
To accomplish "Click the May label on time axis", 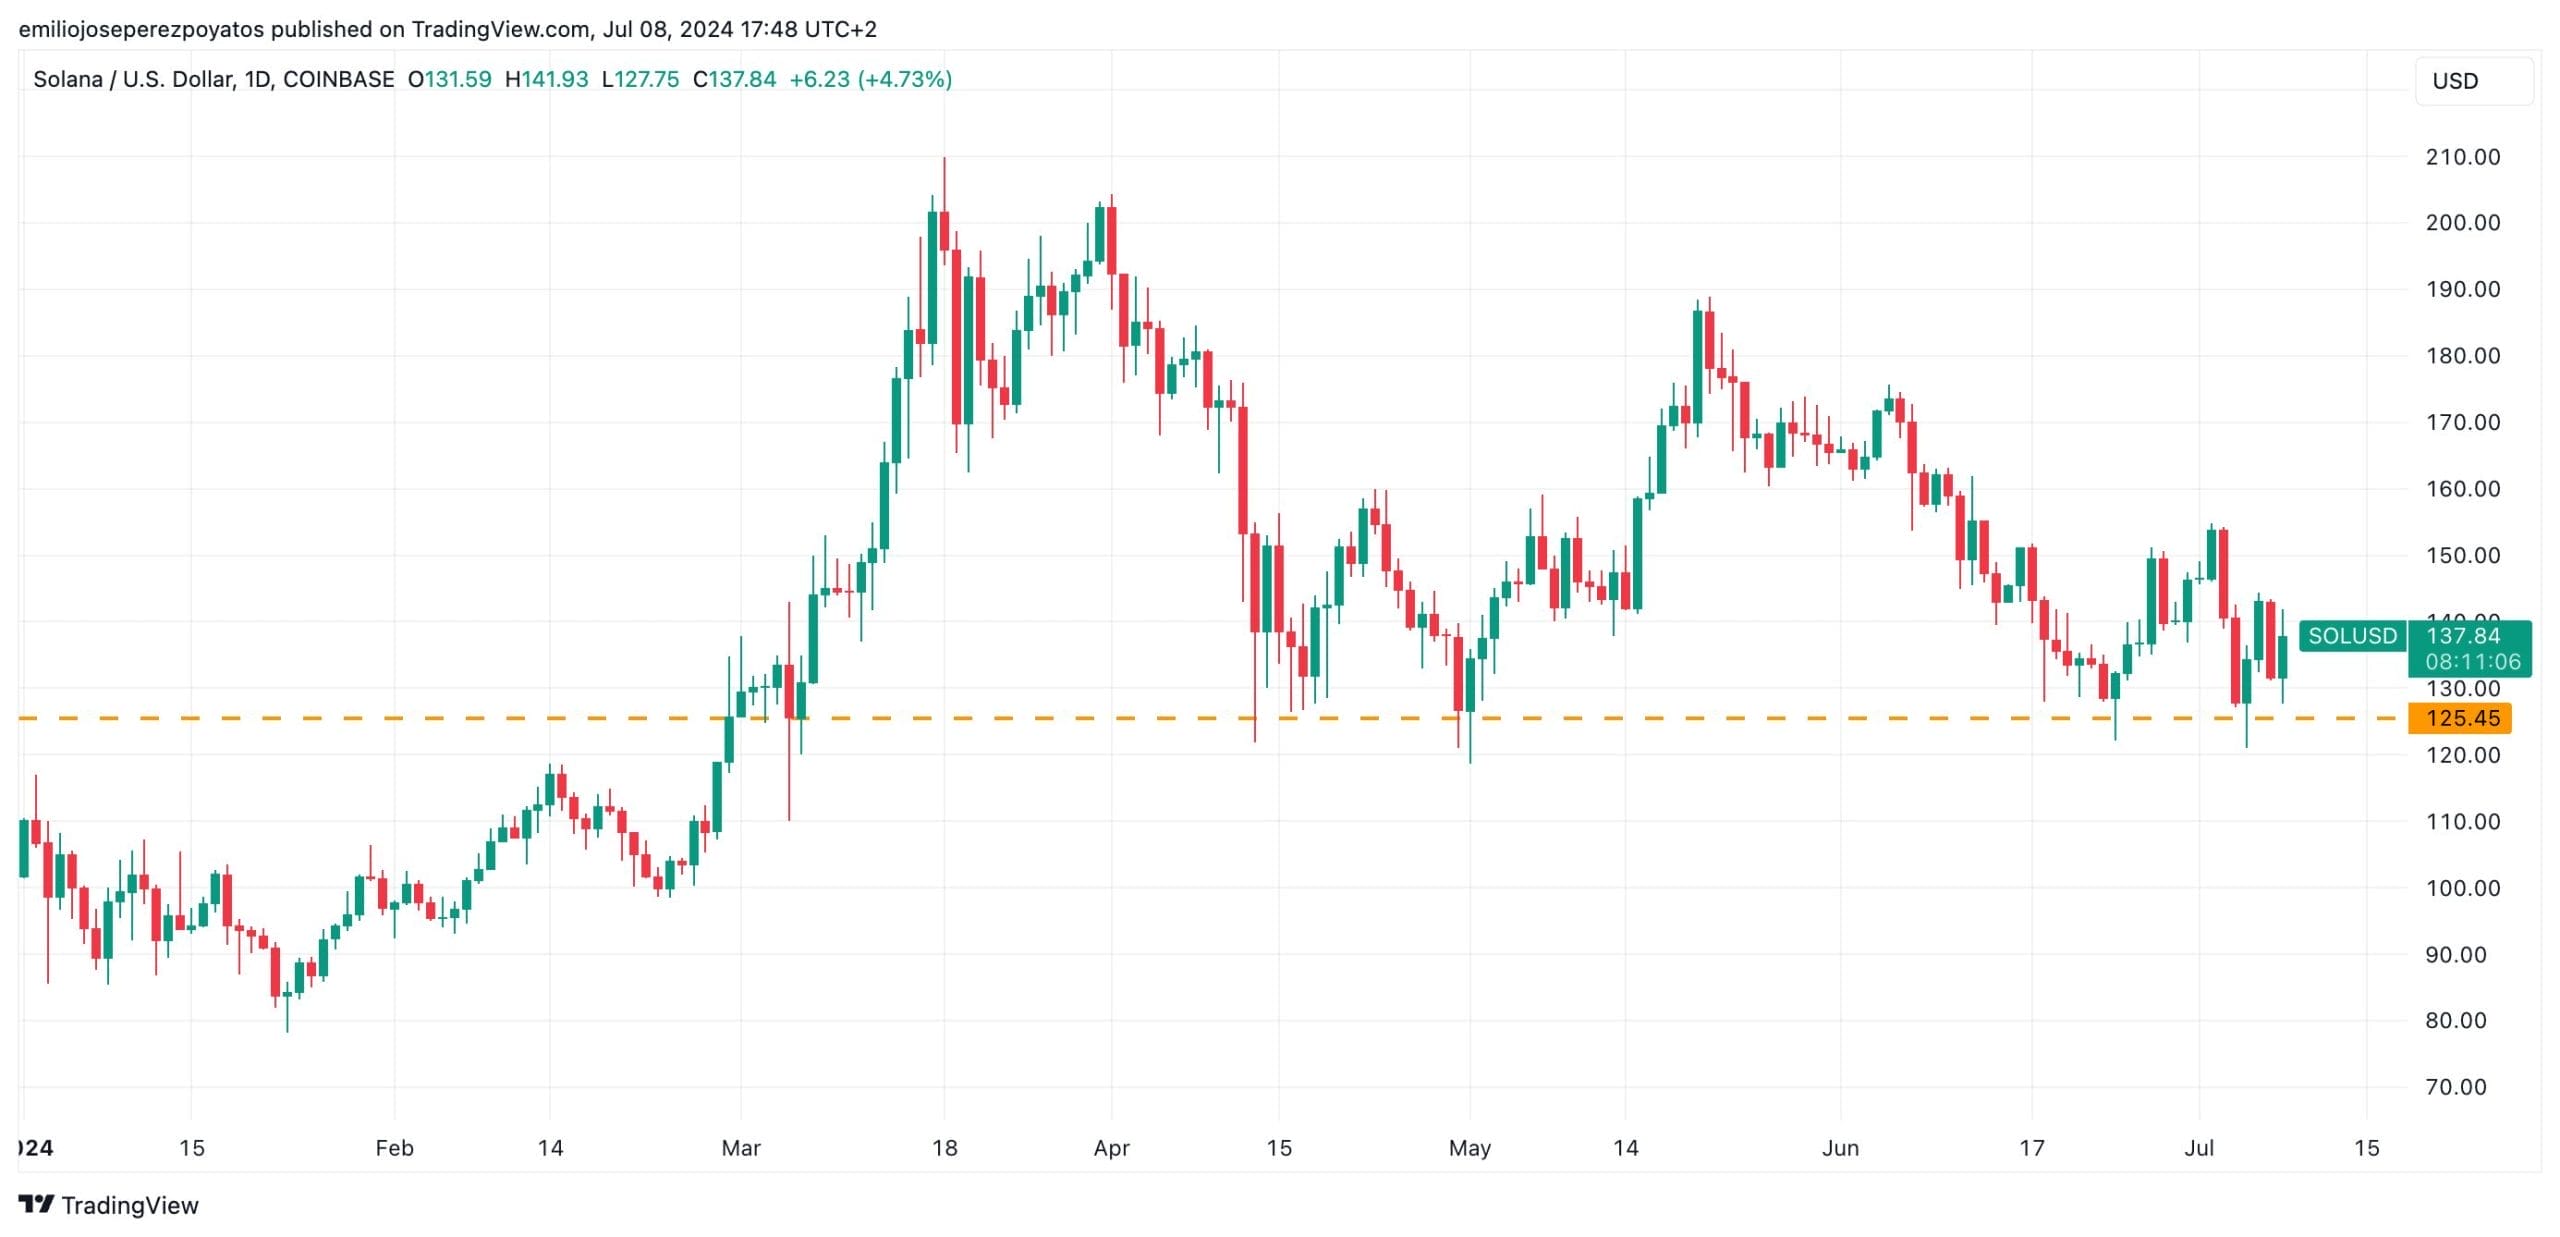I will tap(1469, 1148).
